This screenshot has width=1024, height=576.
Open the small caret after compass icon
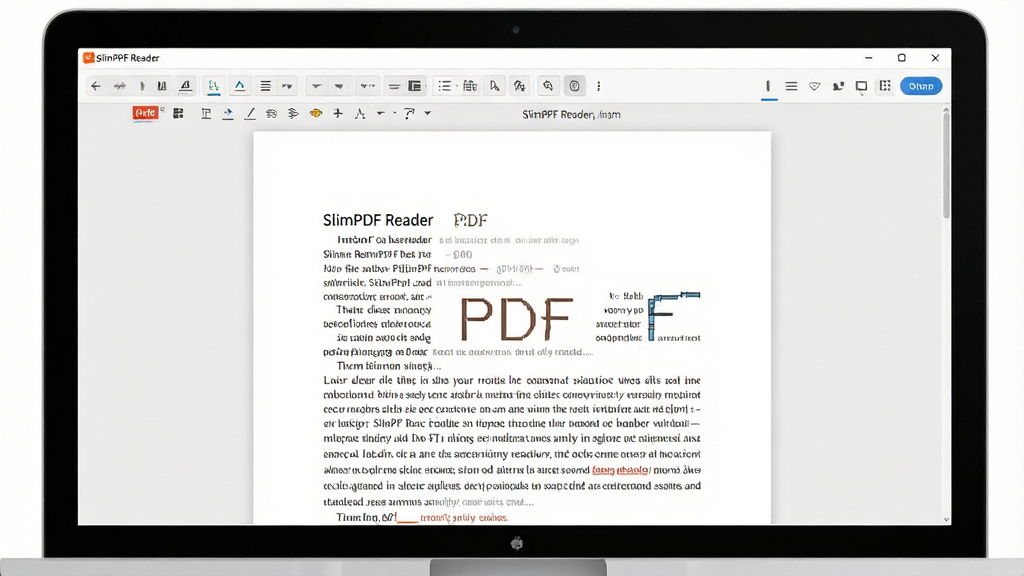click(x=381, y=114)
